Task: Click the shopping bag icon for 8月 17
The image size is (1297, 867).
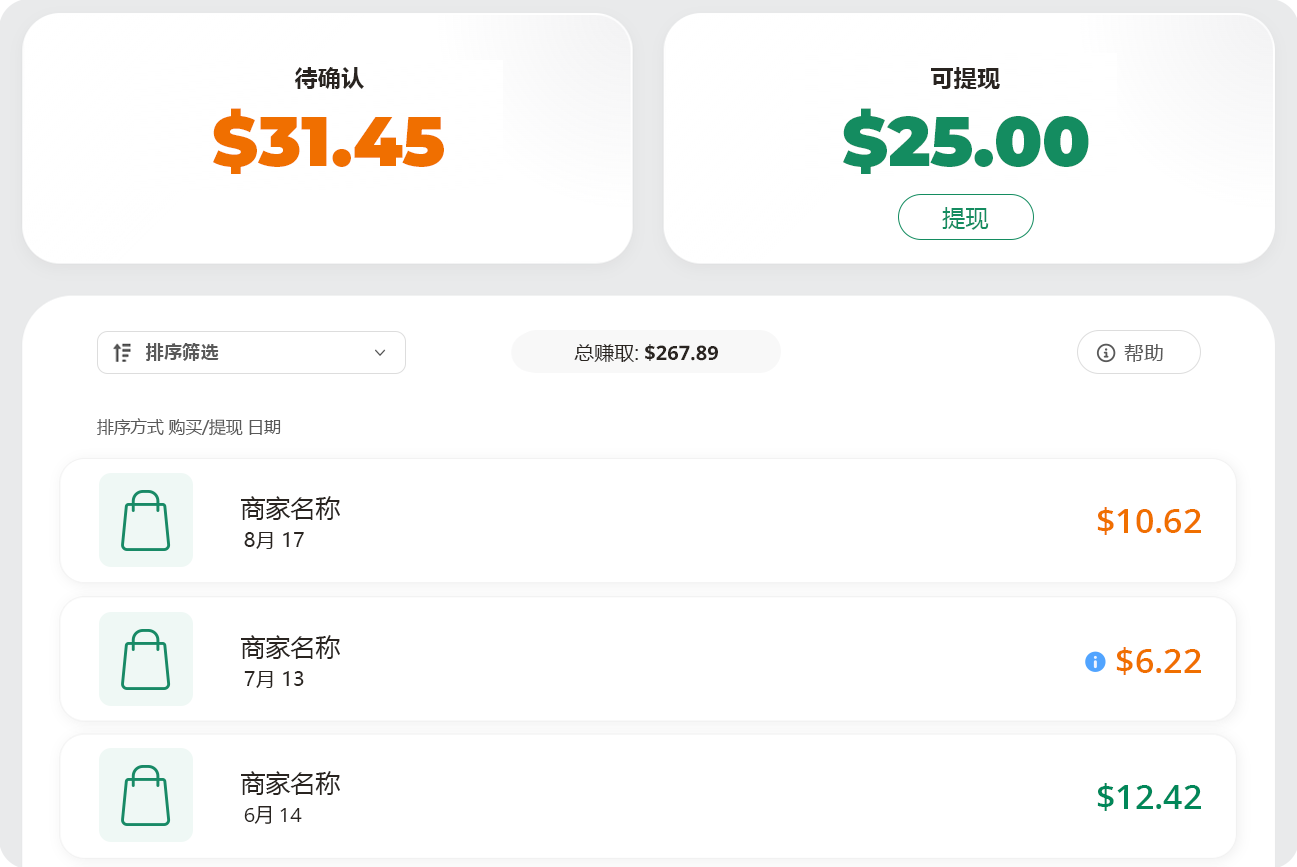Action: point(146,520)
